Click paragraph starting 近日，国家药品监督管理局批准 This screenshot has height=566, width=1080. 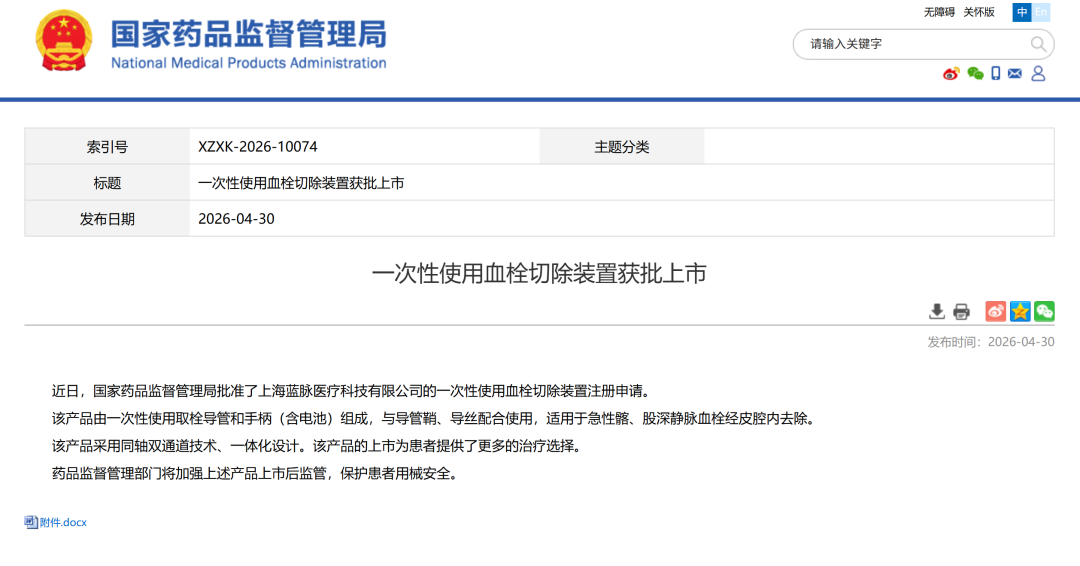351,391
